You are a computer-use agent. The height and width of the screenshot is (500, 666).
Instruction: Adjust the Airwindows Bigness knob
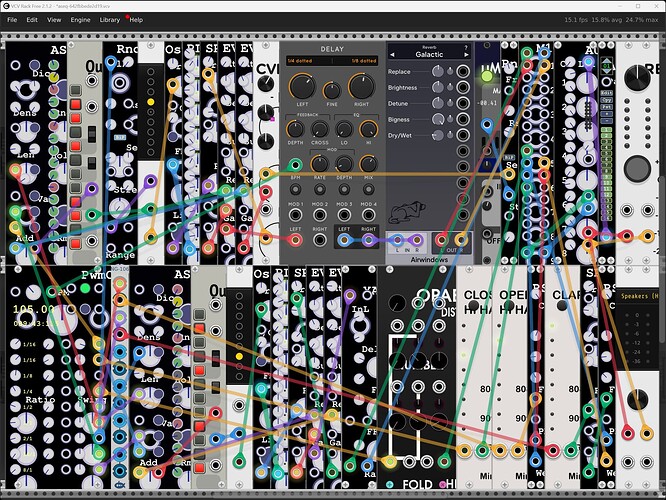tap(437, 119)
